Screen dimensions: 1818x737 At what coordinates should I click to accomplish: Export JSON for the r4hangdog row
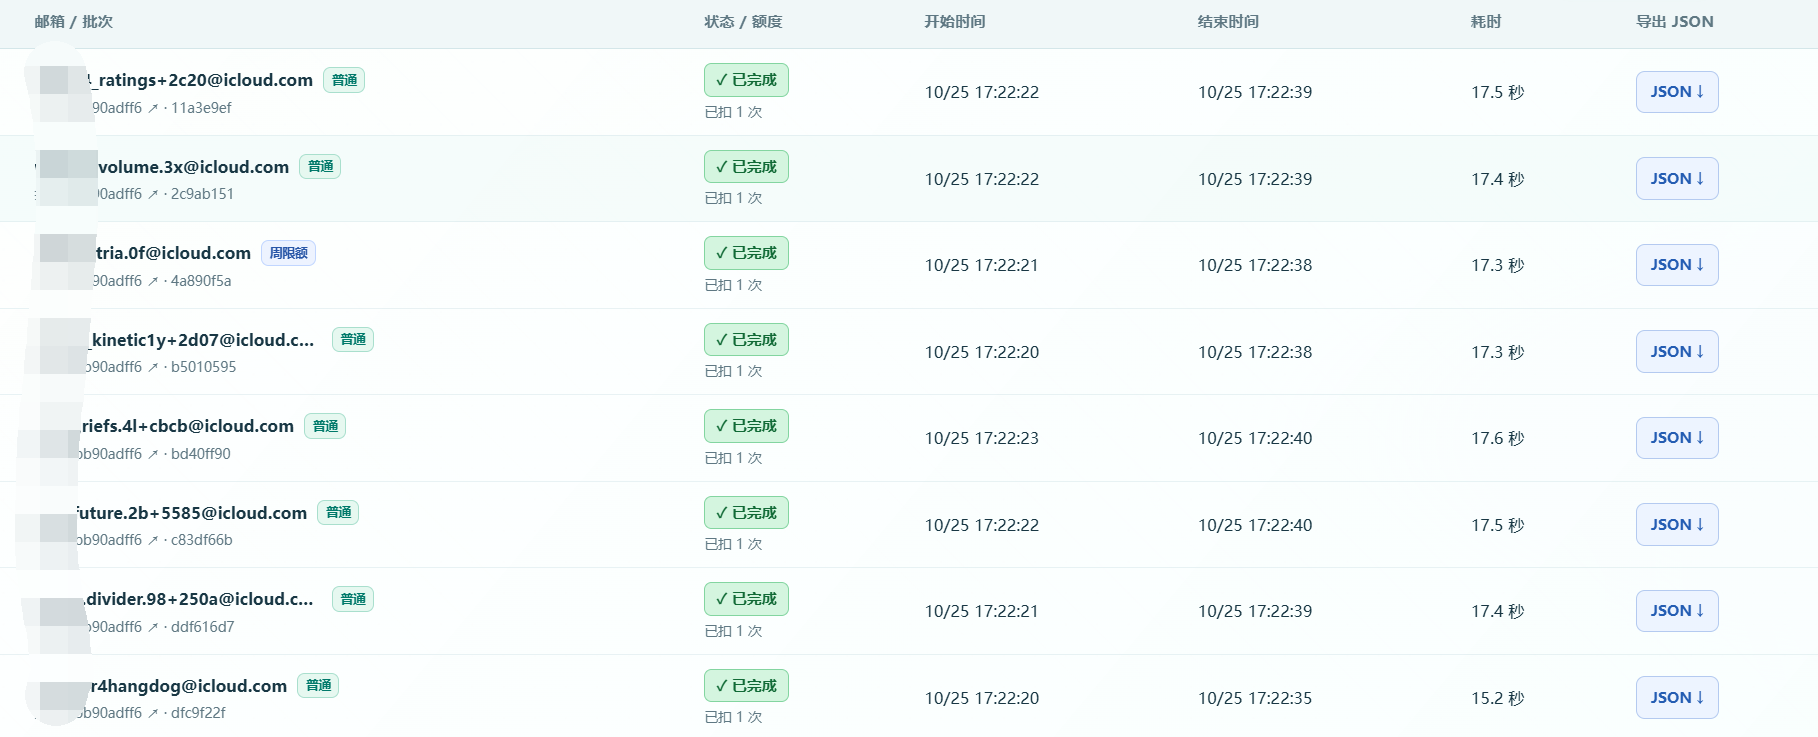coord(1677,698)
